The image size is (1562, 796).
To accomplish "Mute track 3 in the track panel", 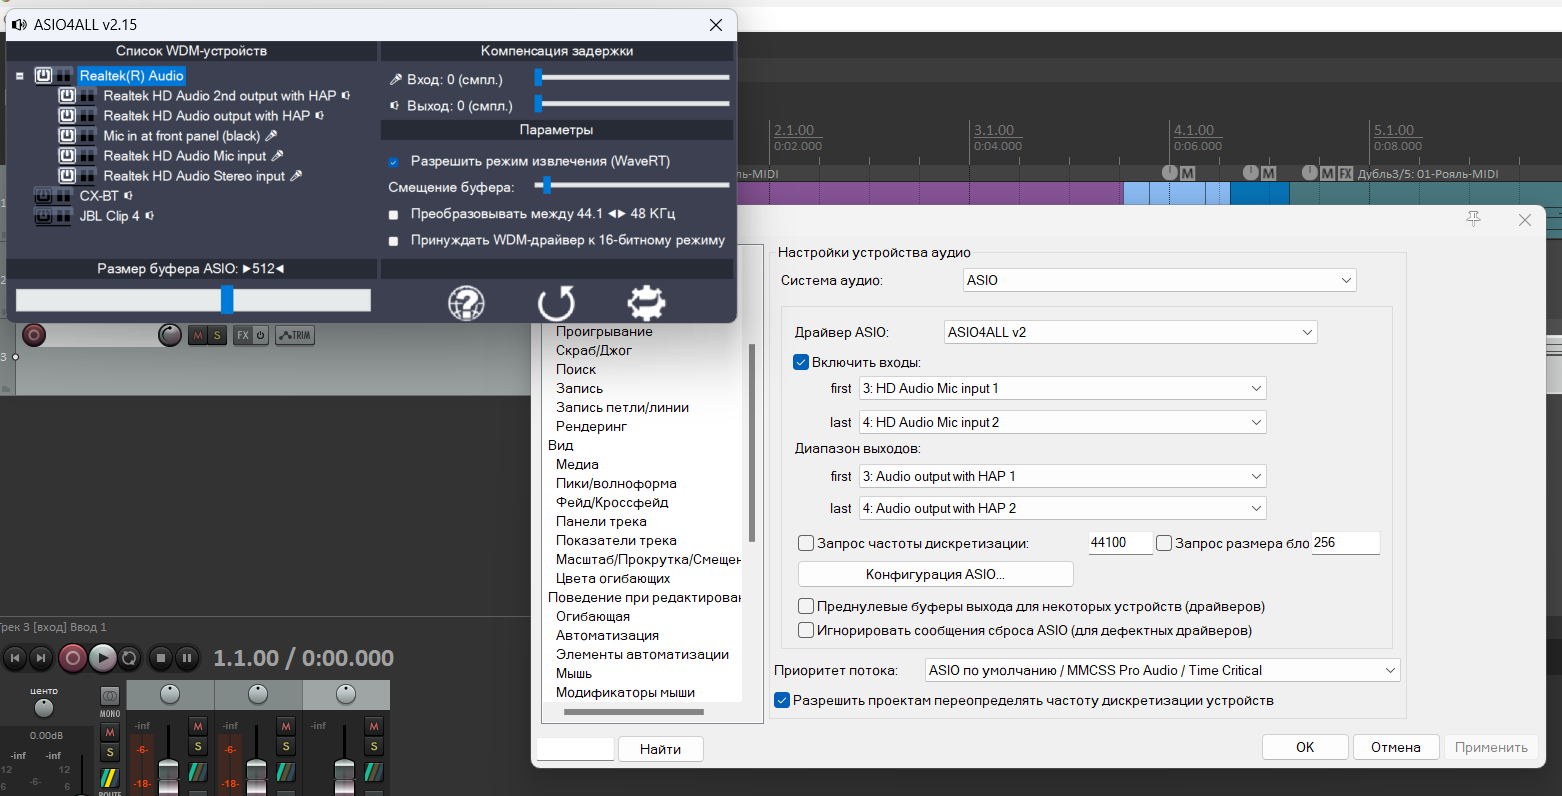I will coord(198,335).
